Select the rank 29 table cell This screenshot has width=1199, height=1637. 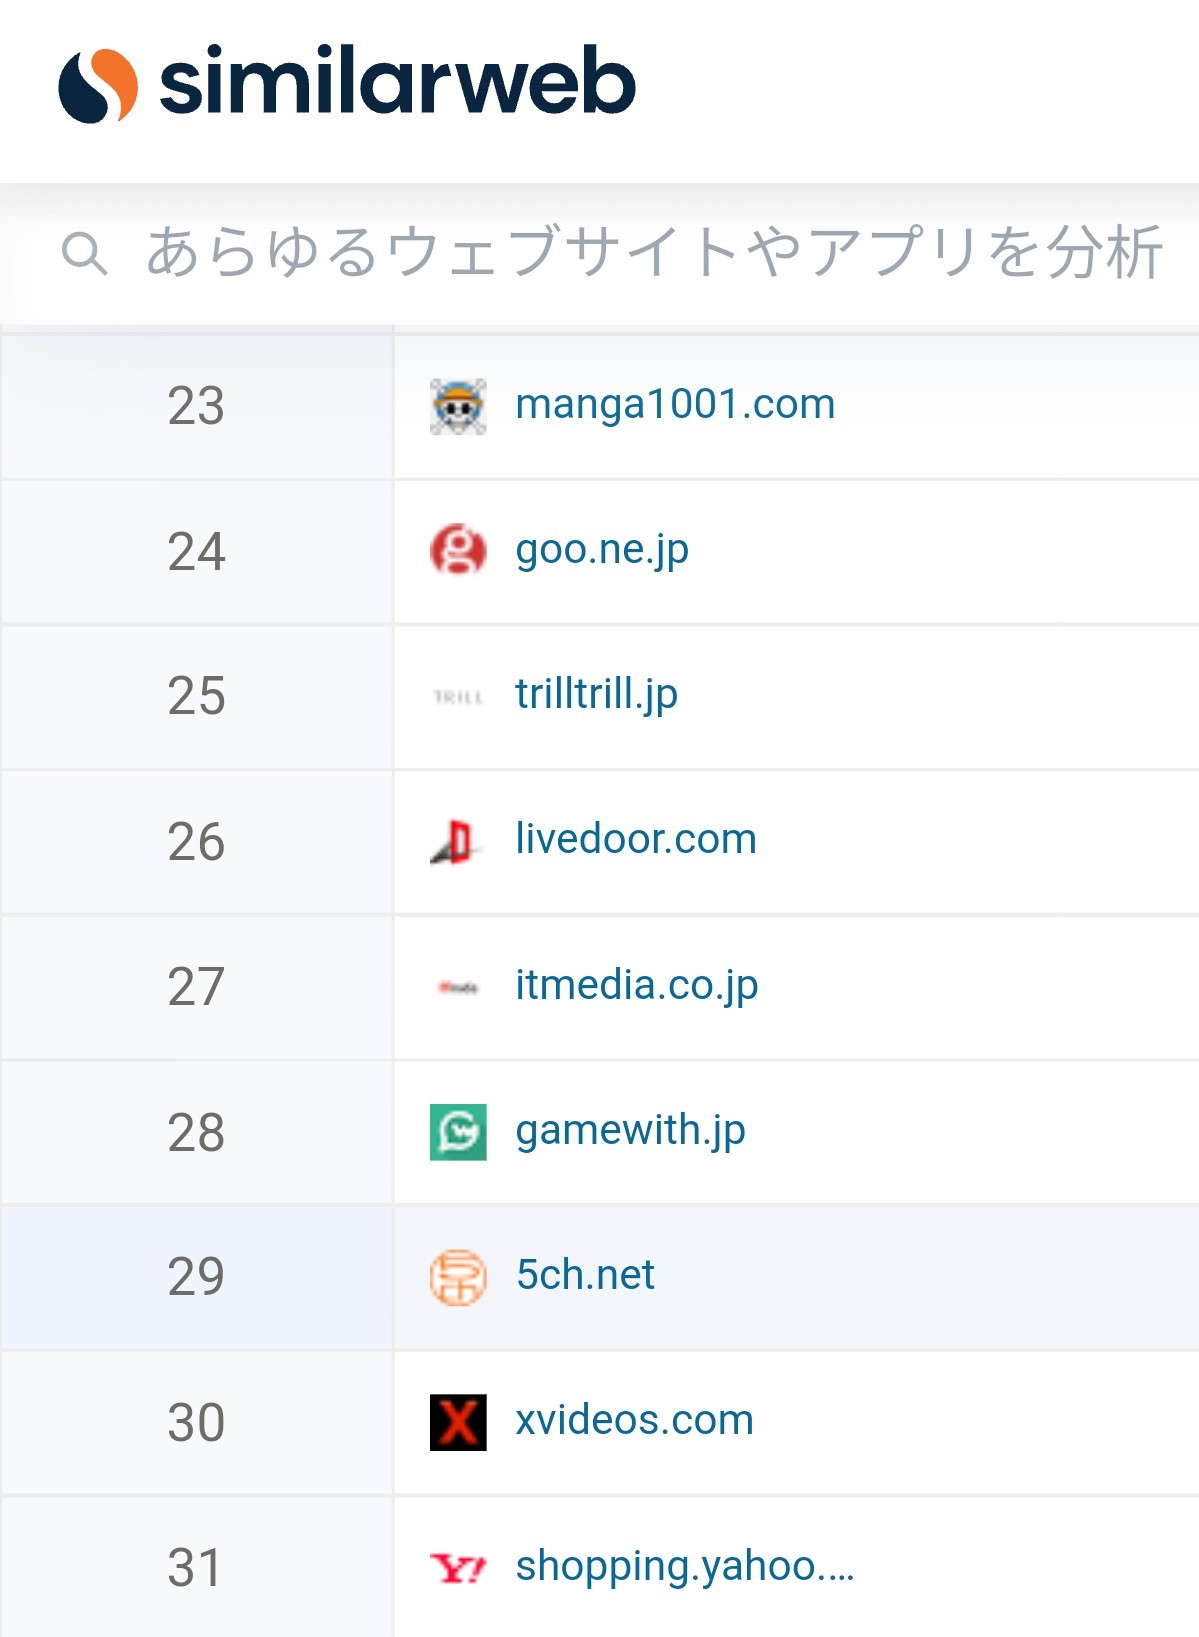click(196, 1277)
